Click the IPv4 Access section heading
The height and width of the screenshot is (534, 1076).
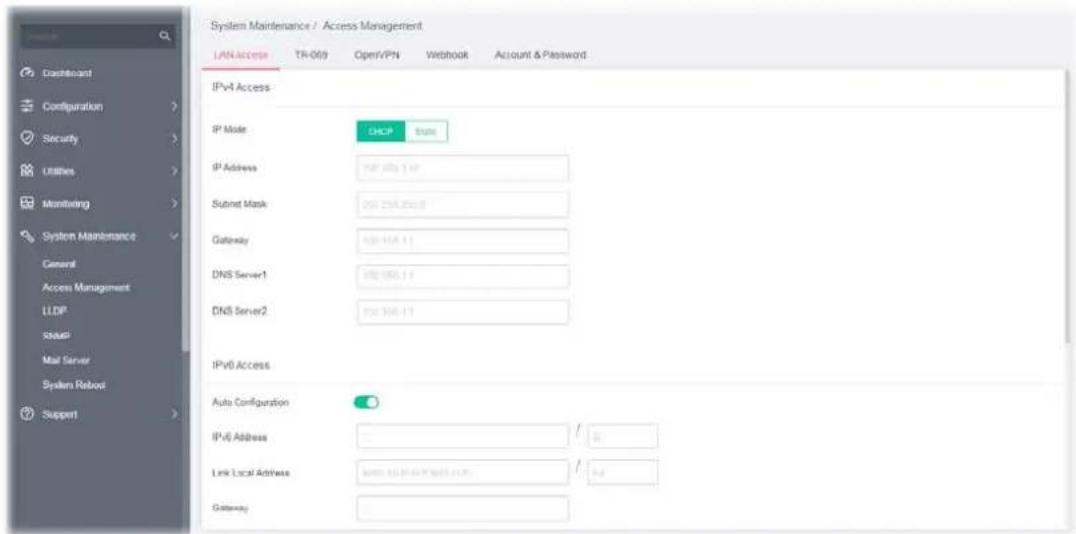[x=241, y=89]
